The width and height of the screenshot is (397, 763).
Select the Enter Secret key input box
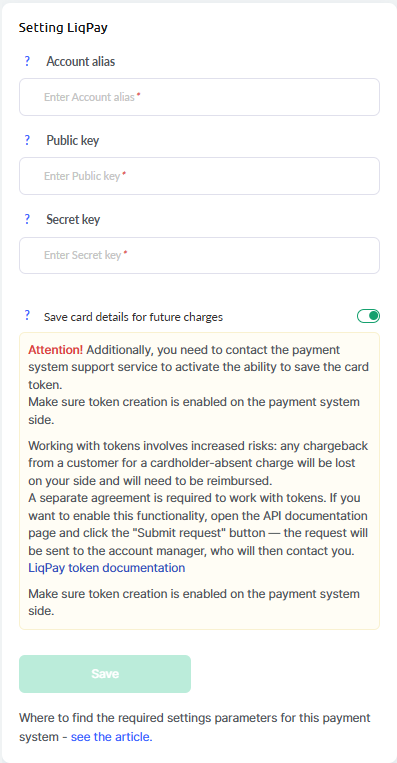point(199,255)
